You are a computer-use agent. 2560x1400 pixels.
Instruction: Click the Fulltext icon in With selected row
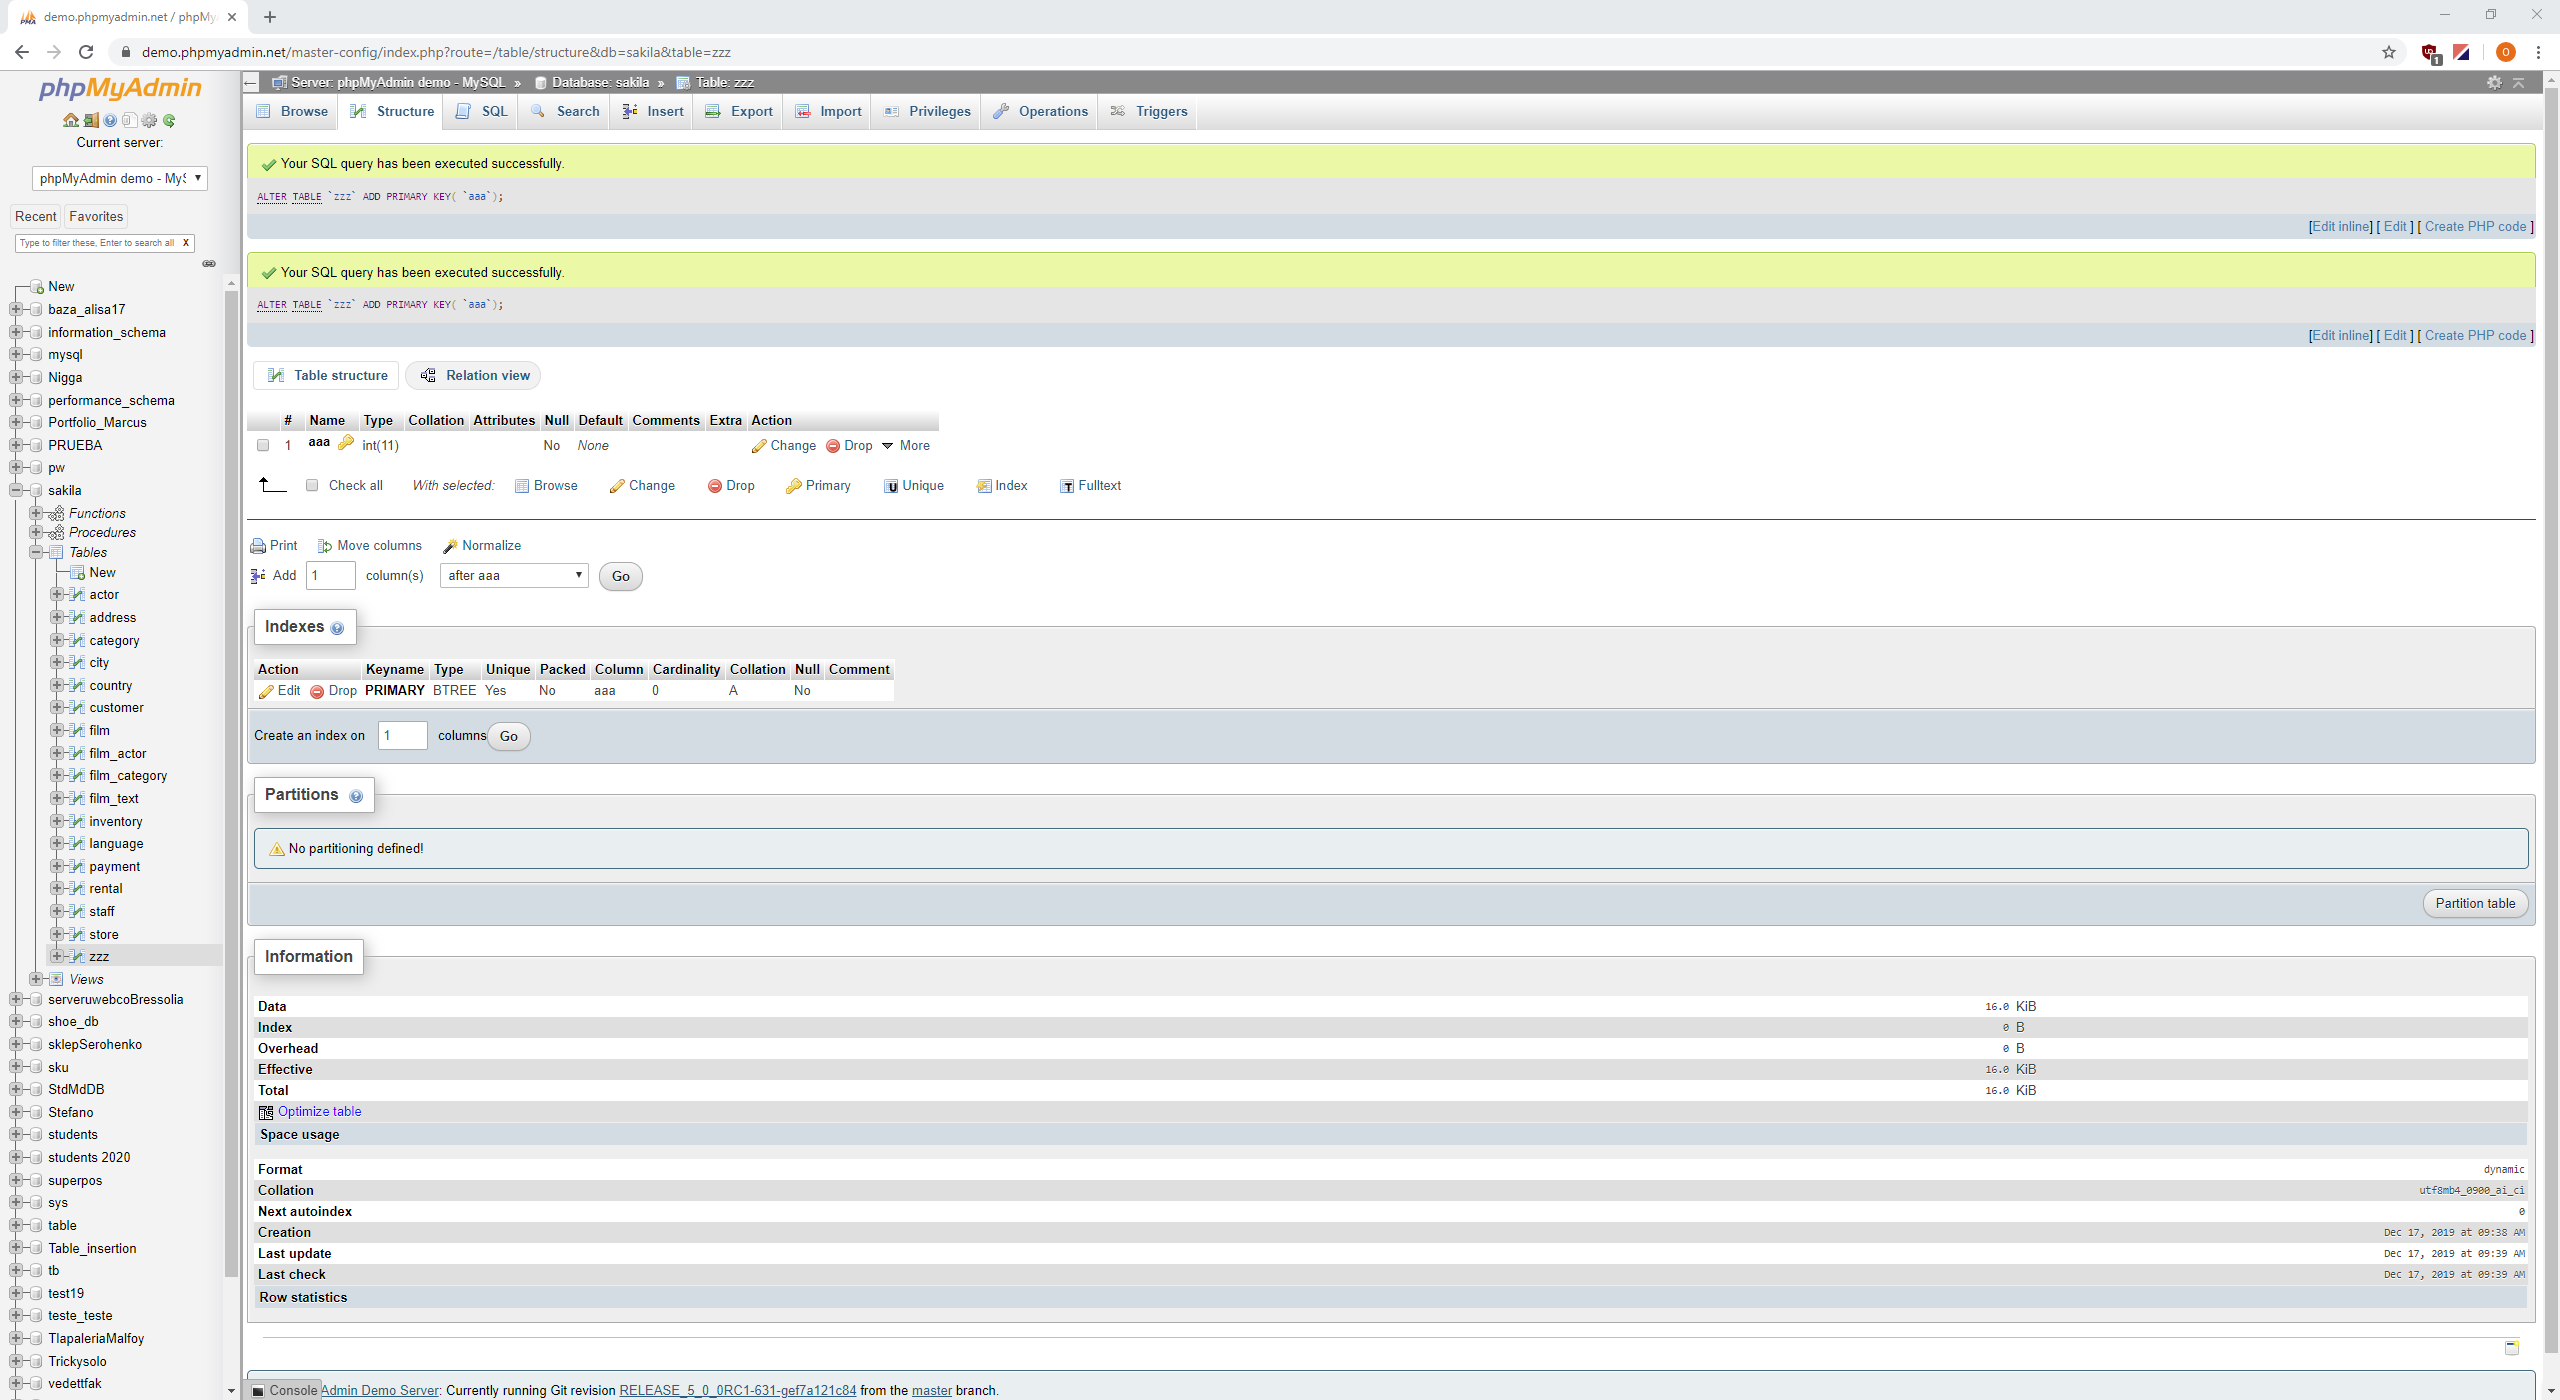coord(1067,486)
